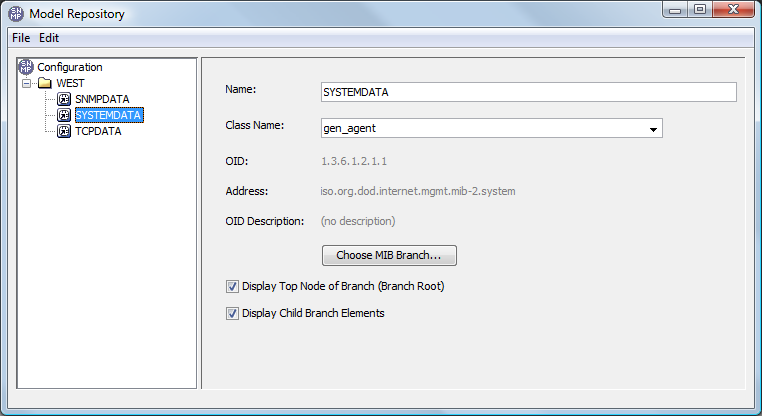
Task: Click the TCPDATA node icon
Action: (64, 131)
